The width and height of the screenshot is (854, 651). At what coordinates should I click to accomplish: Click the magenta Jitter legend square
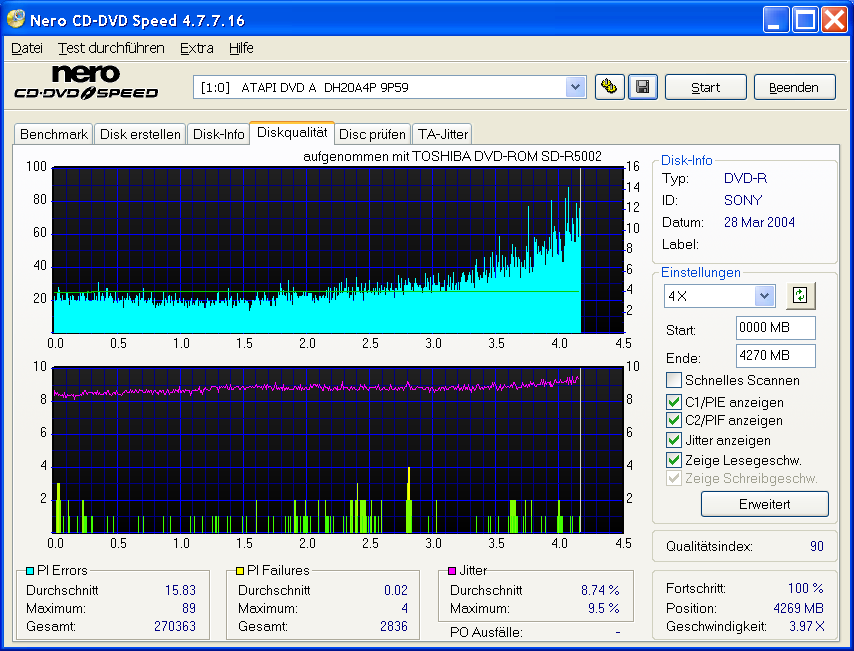point(453,570)
